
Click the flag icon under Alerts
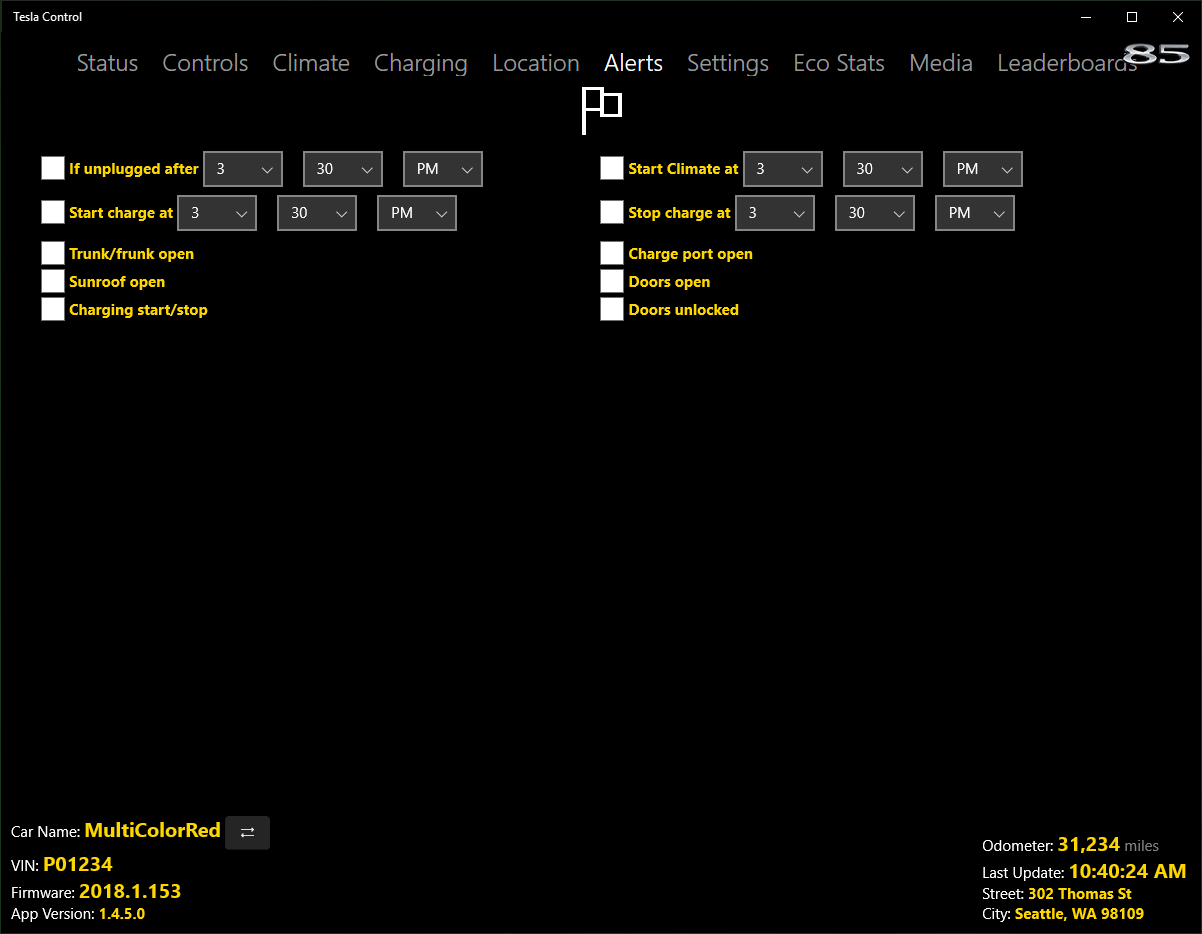pyautogui.click(x=602, y=110)
